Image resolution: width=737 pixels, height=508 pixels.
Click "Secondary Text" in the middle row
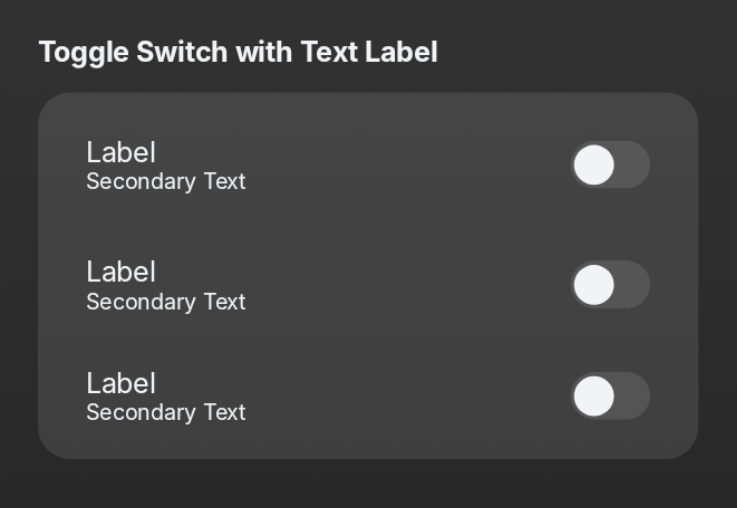166,302
